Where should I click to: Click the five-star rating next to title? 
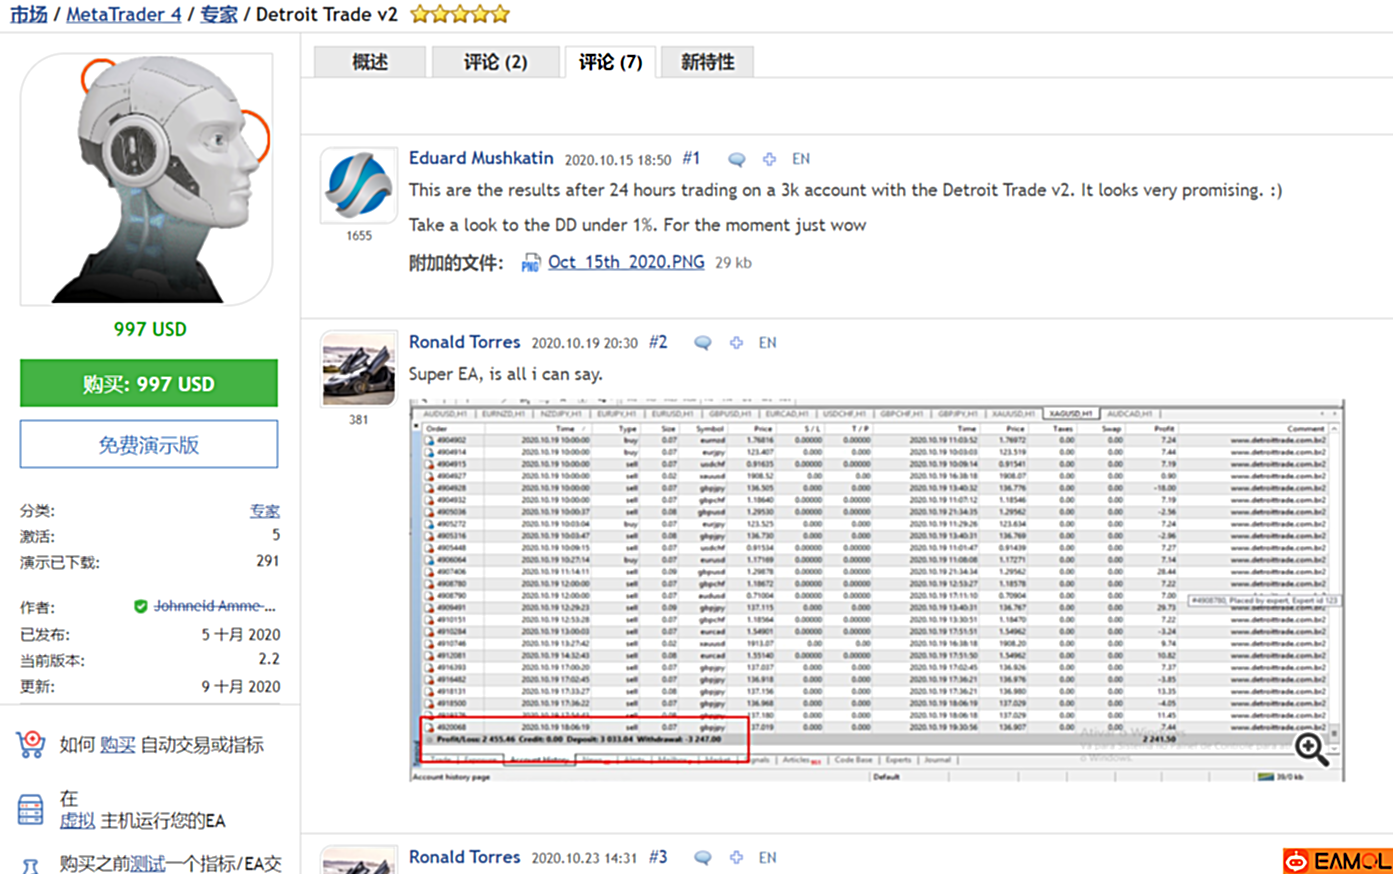[x=459, y=14]
